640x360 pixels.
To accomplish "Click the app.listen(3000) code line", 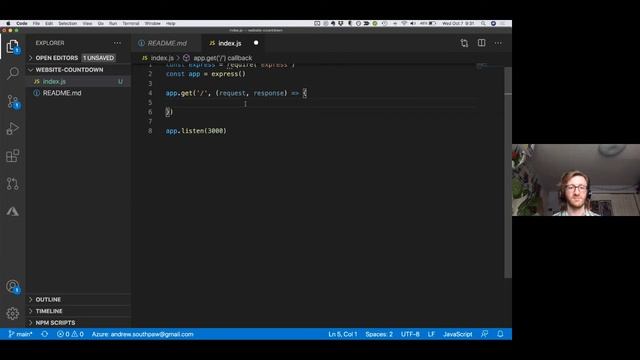I will (196, 131).
